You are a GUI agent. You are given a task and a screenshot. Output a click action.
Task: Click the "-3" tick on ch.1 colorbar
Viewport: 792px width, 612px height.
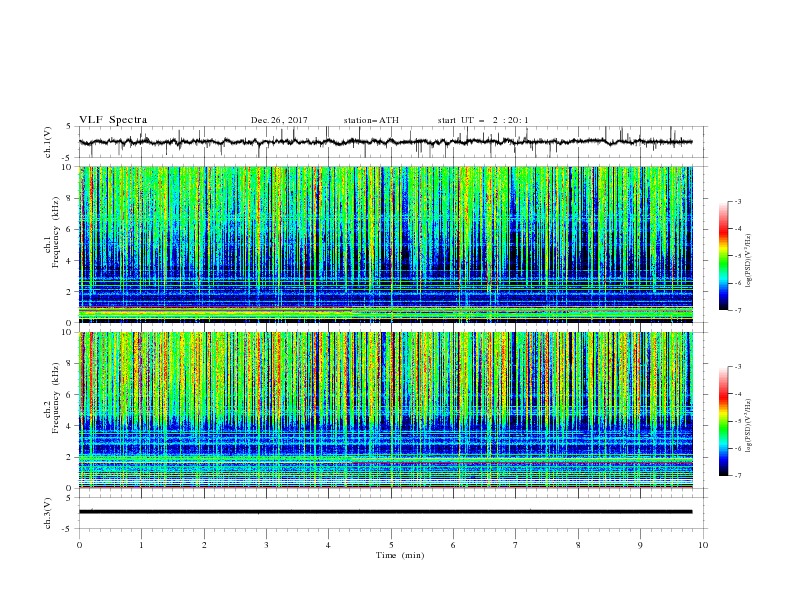coord(737,201)
